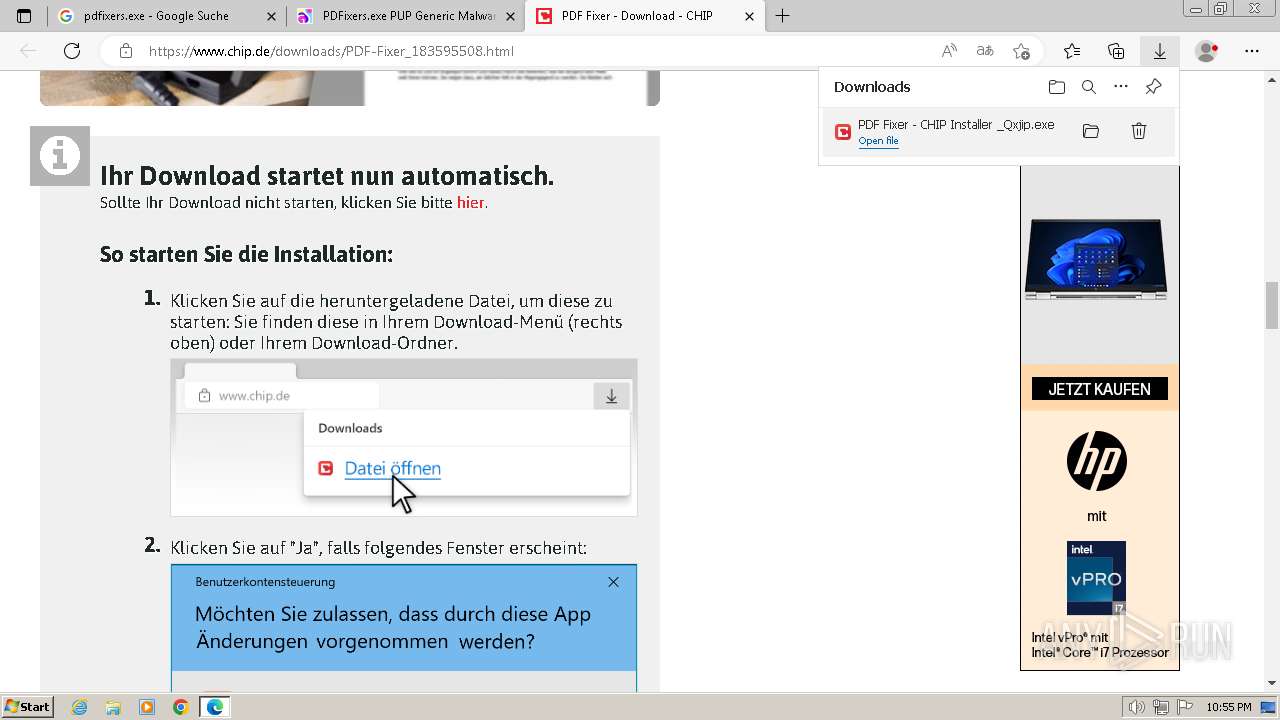This screenshot has width=1280, height=720.
Task: Show PDF Fixer installer in folder
Action: [x=1091, y=131]
